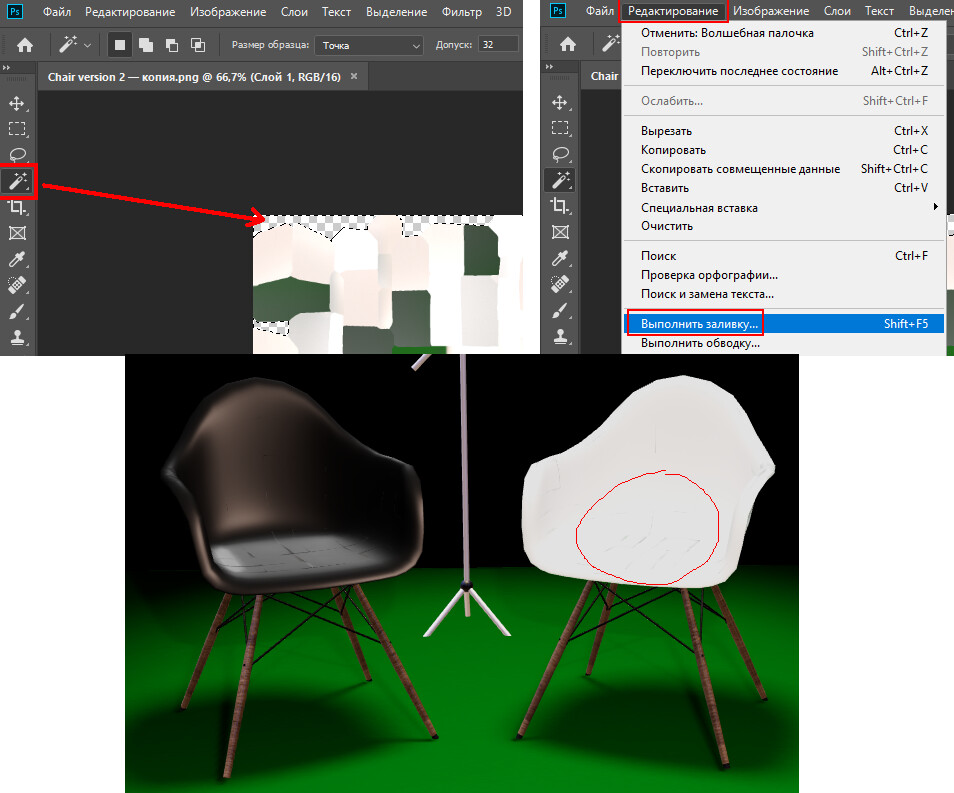
Task: Select the Frame tool in right window
Action: click(x=560, y=232)
